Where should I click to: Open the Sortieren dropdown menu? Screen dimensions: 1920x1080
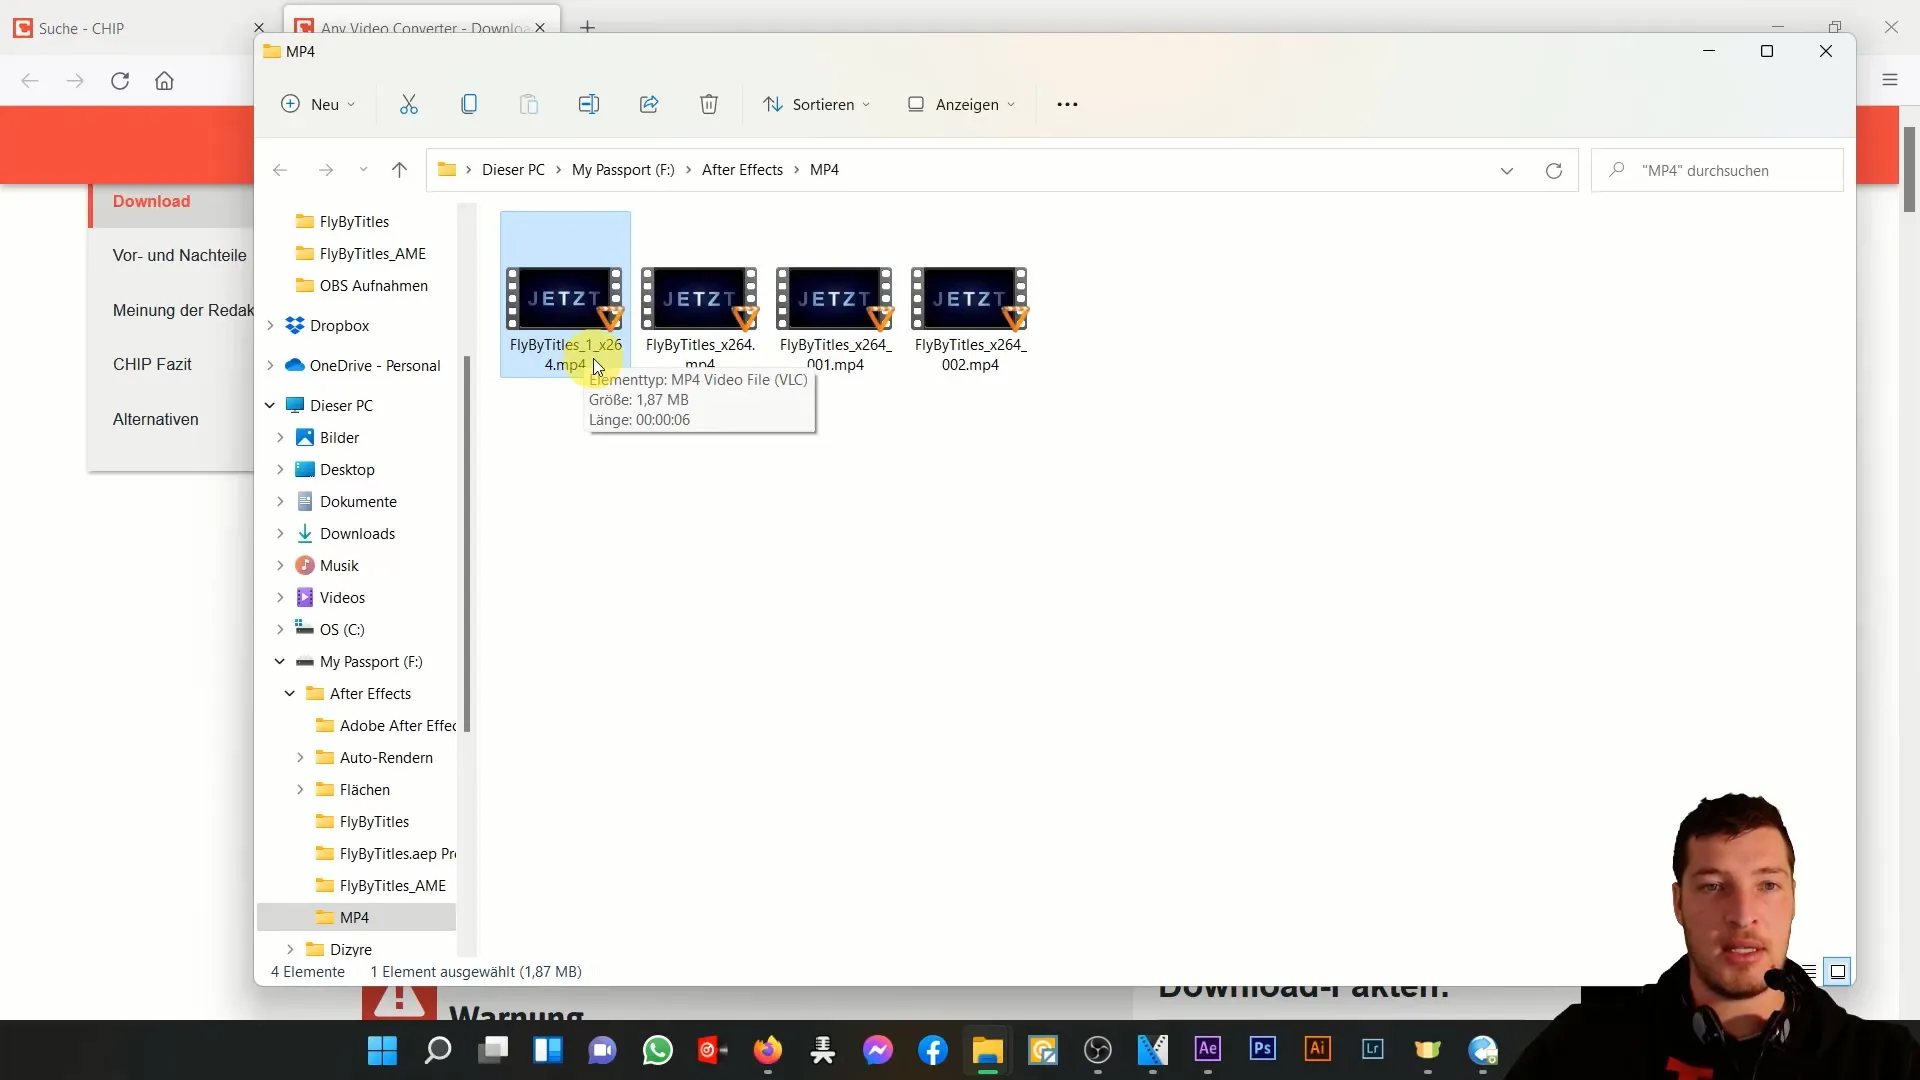tap(815, 104)
